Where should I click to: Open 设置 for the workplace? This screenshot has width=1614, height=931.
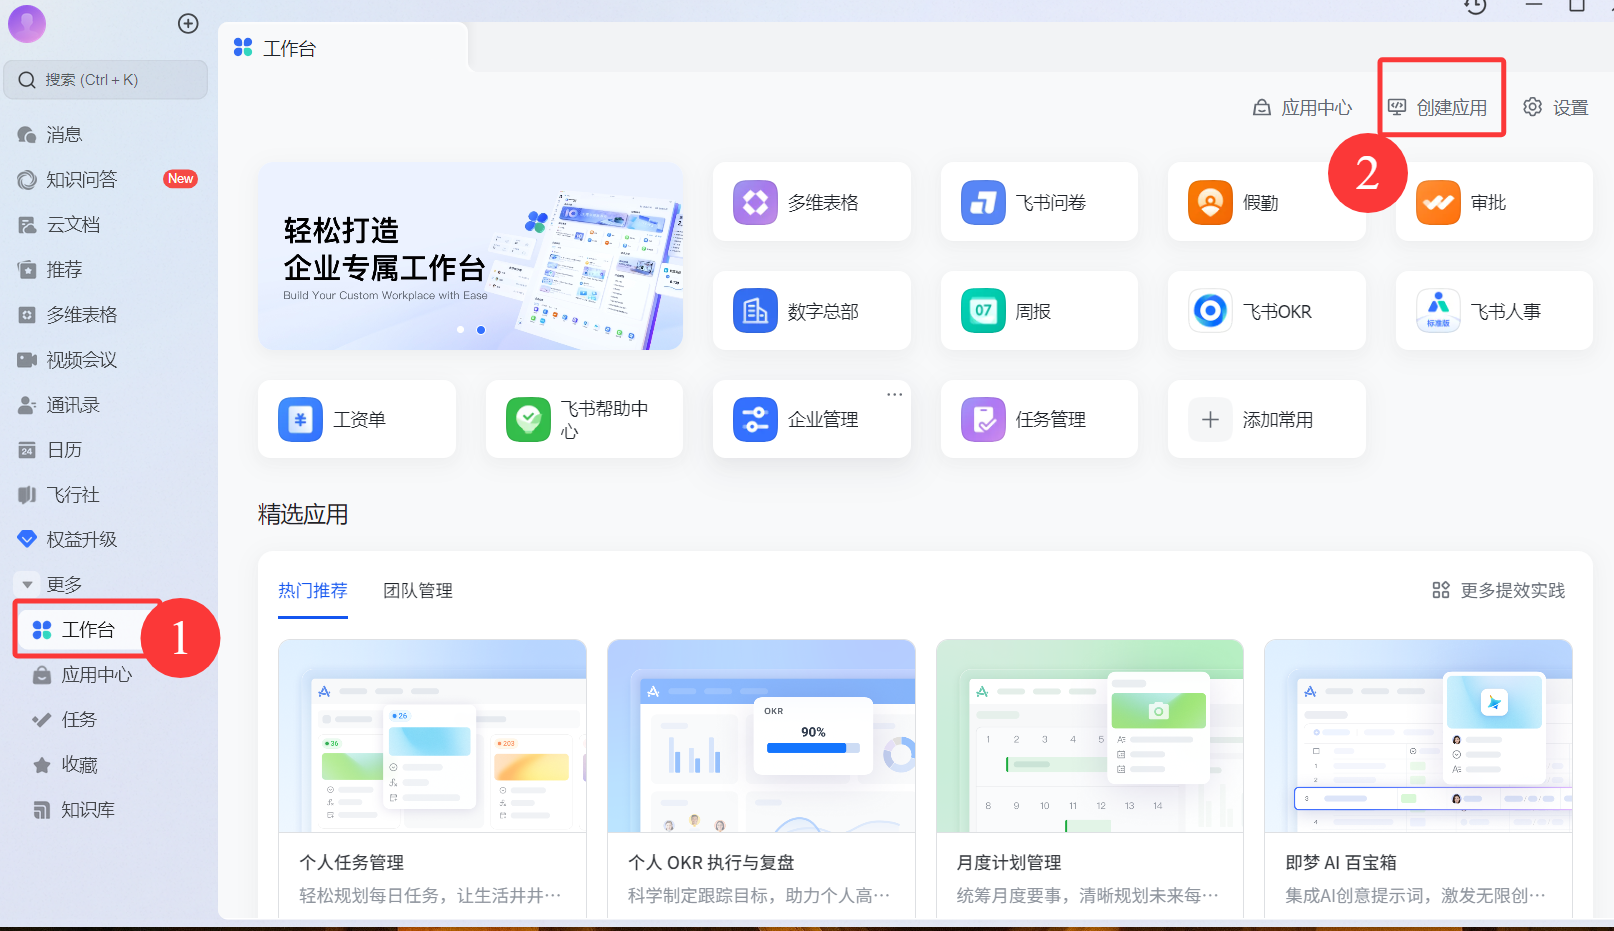pos(1555,107)
